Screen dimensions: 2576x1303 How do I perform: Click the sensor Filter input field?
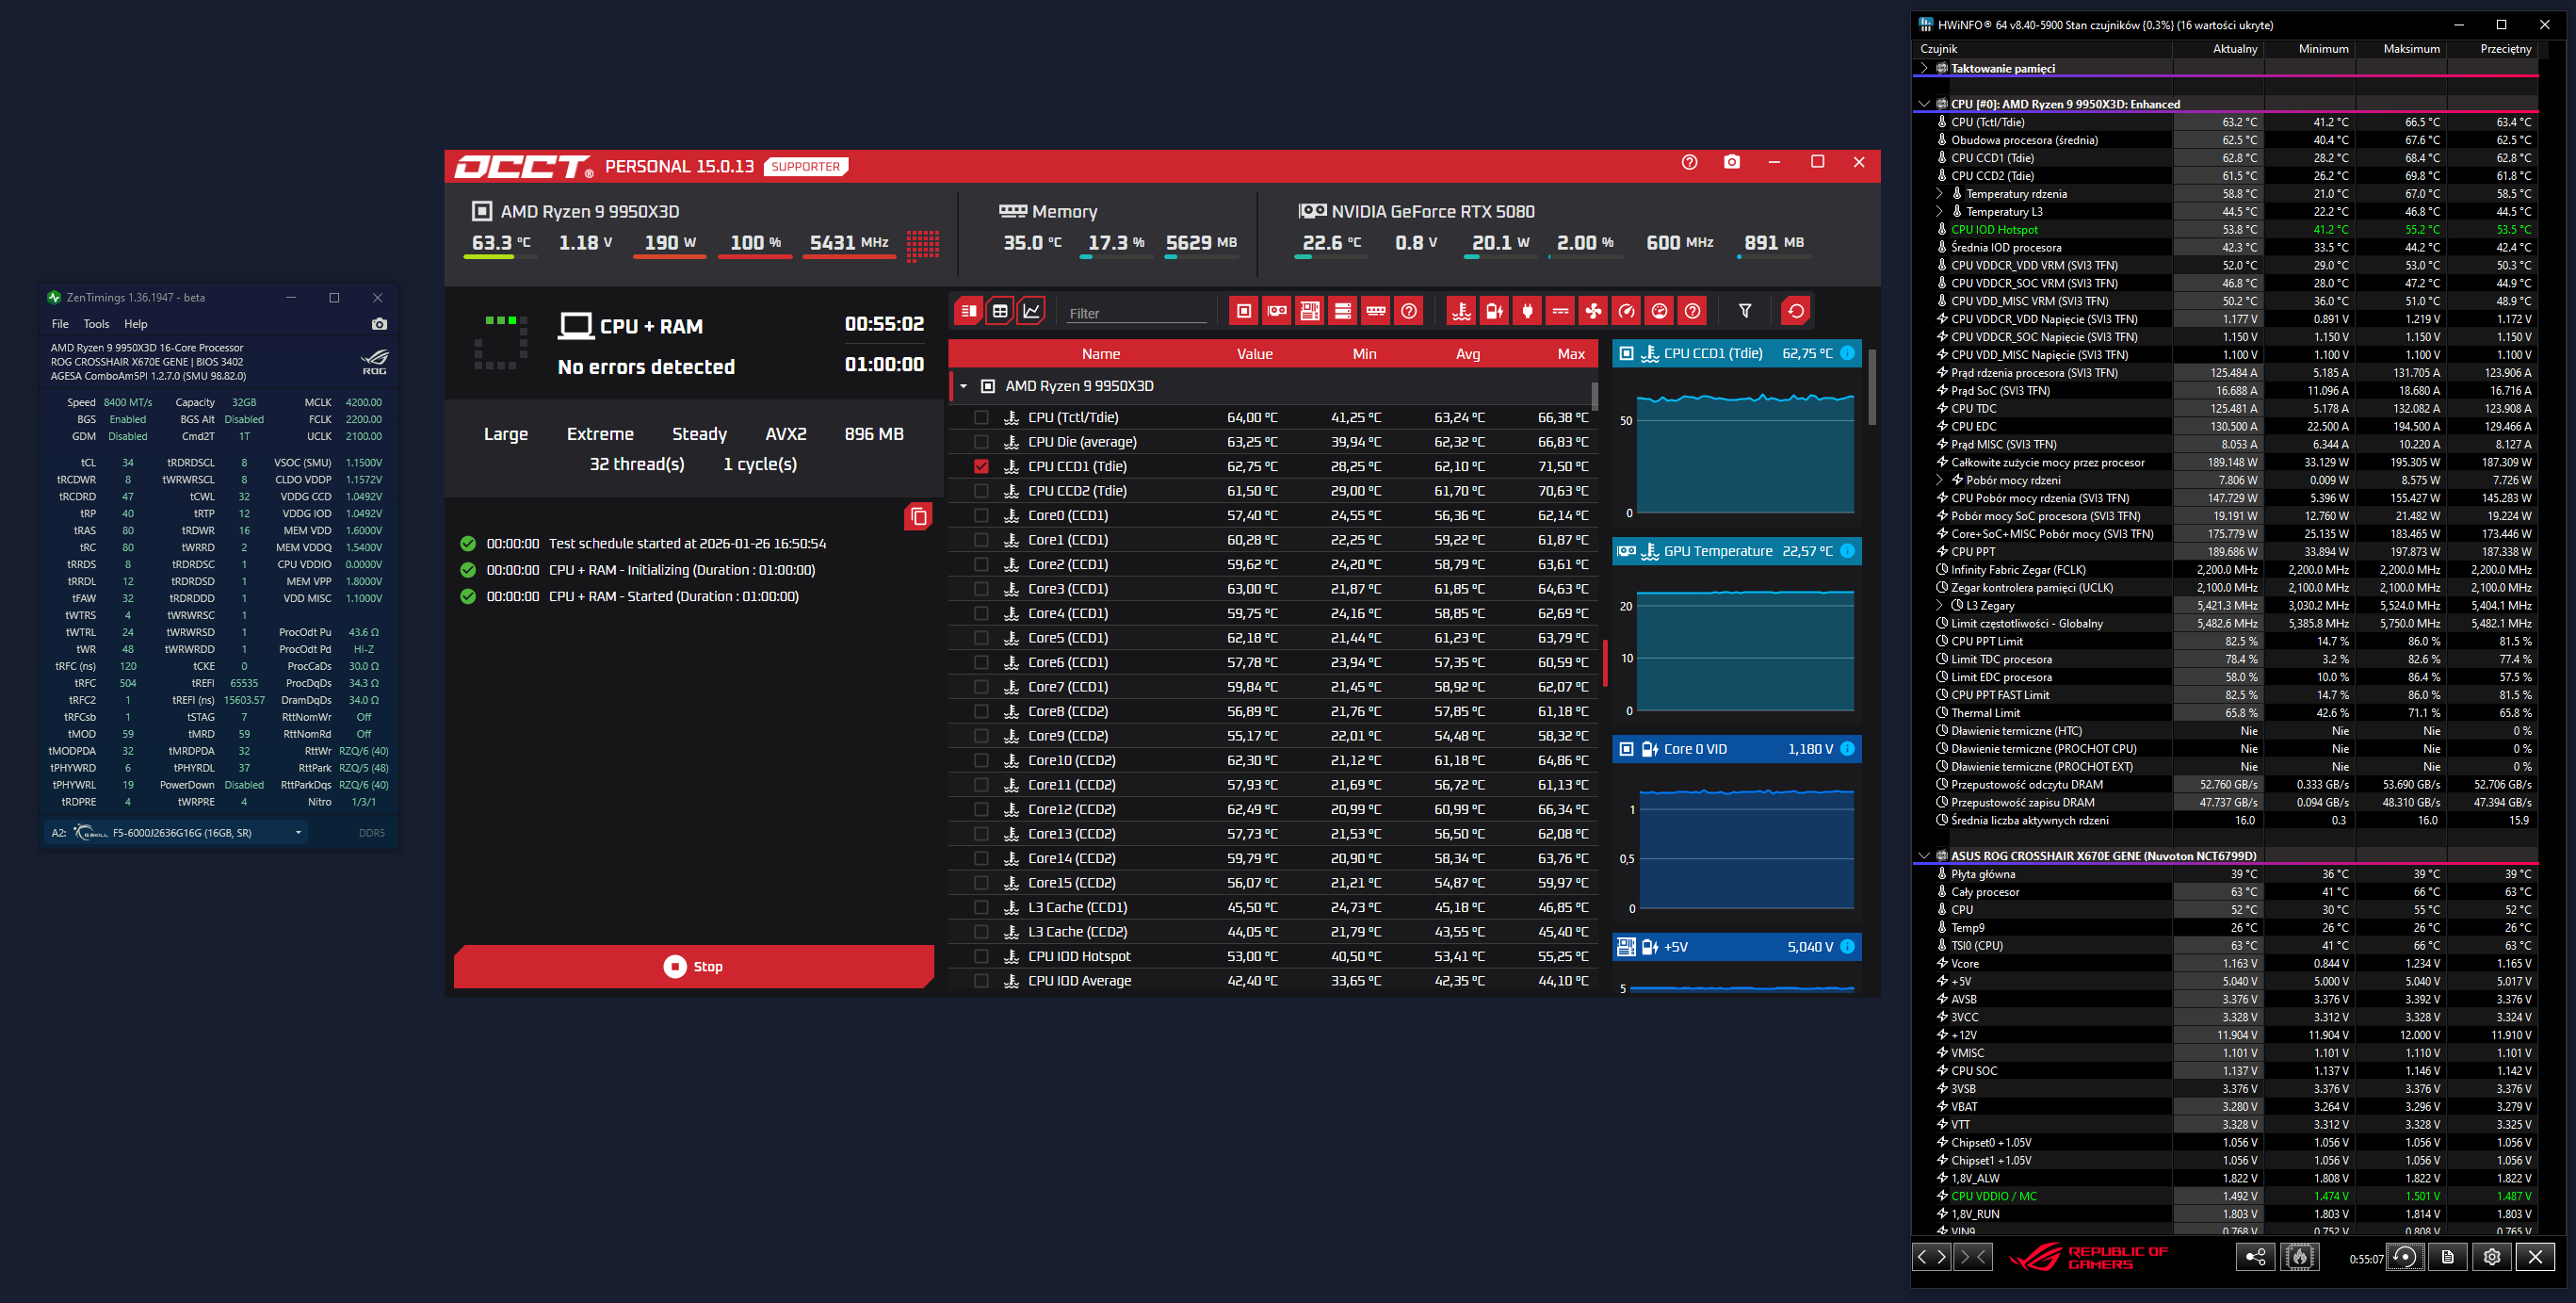click(1136, 313)
